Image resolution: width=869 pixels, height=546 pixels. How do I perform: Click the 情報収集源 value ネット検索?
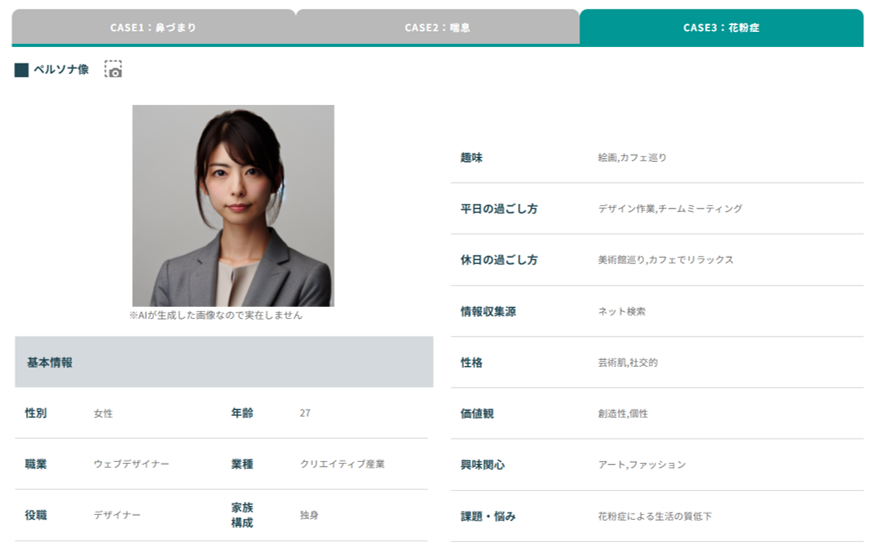[622, 311]
